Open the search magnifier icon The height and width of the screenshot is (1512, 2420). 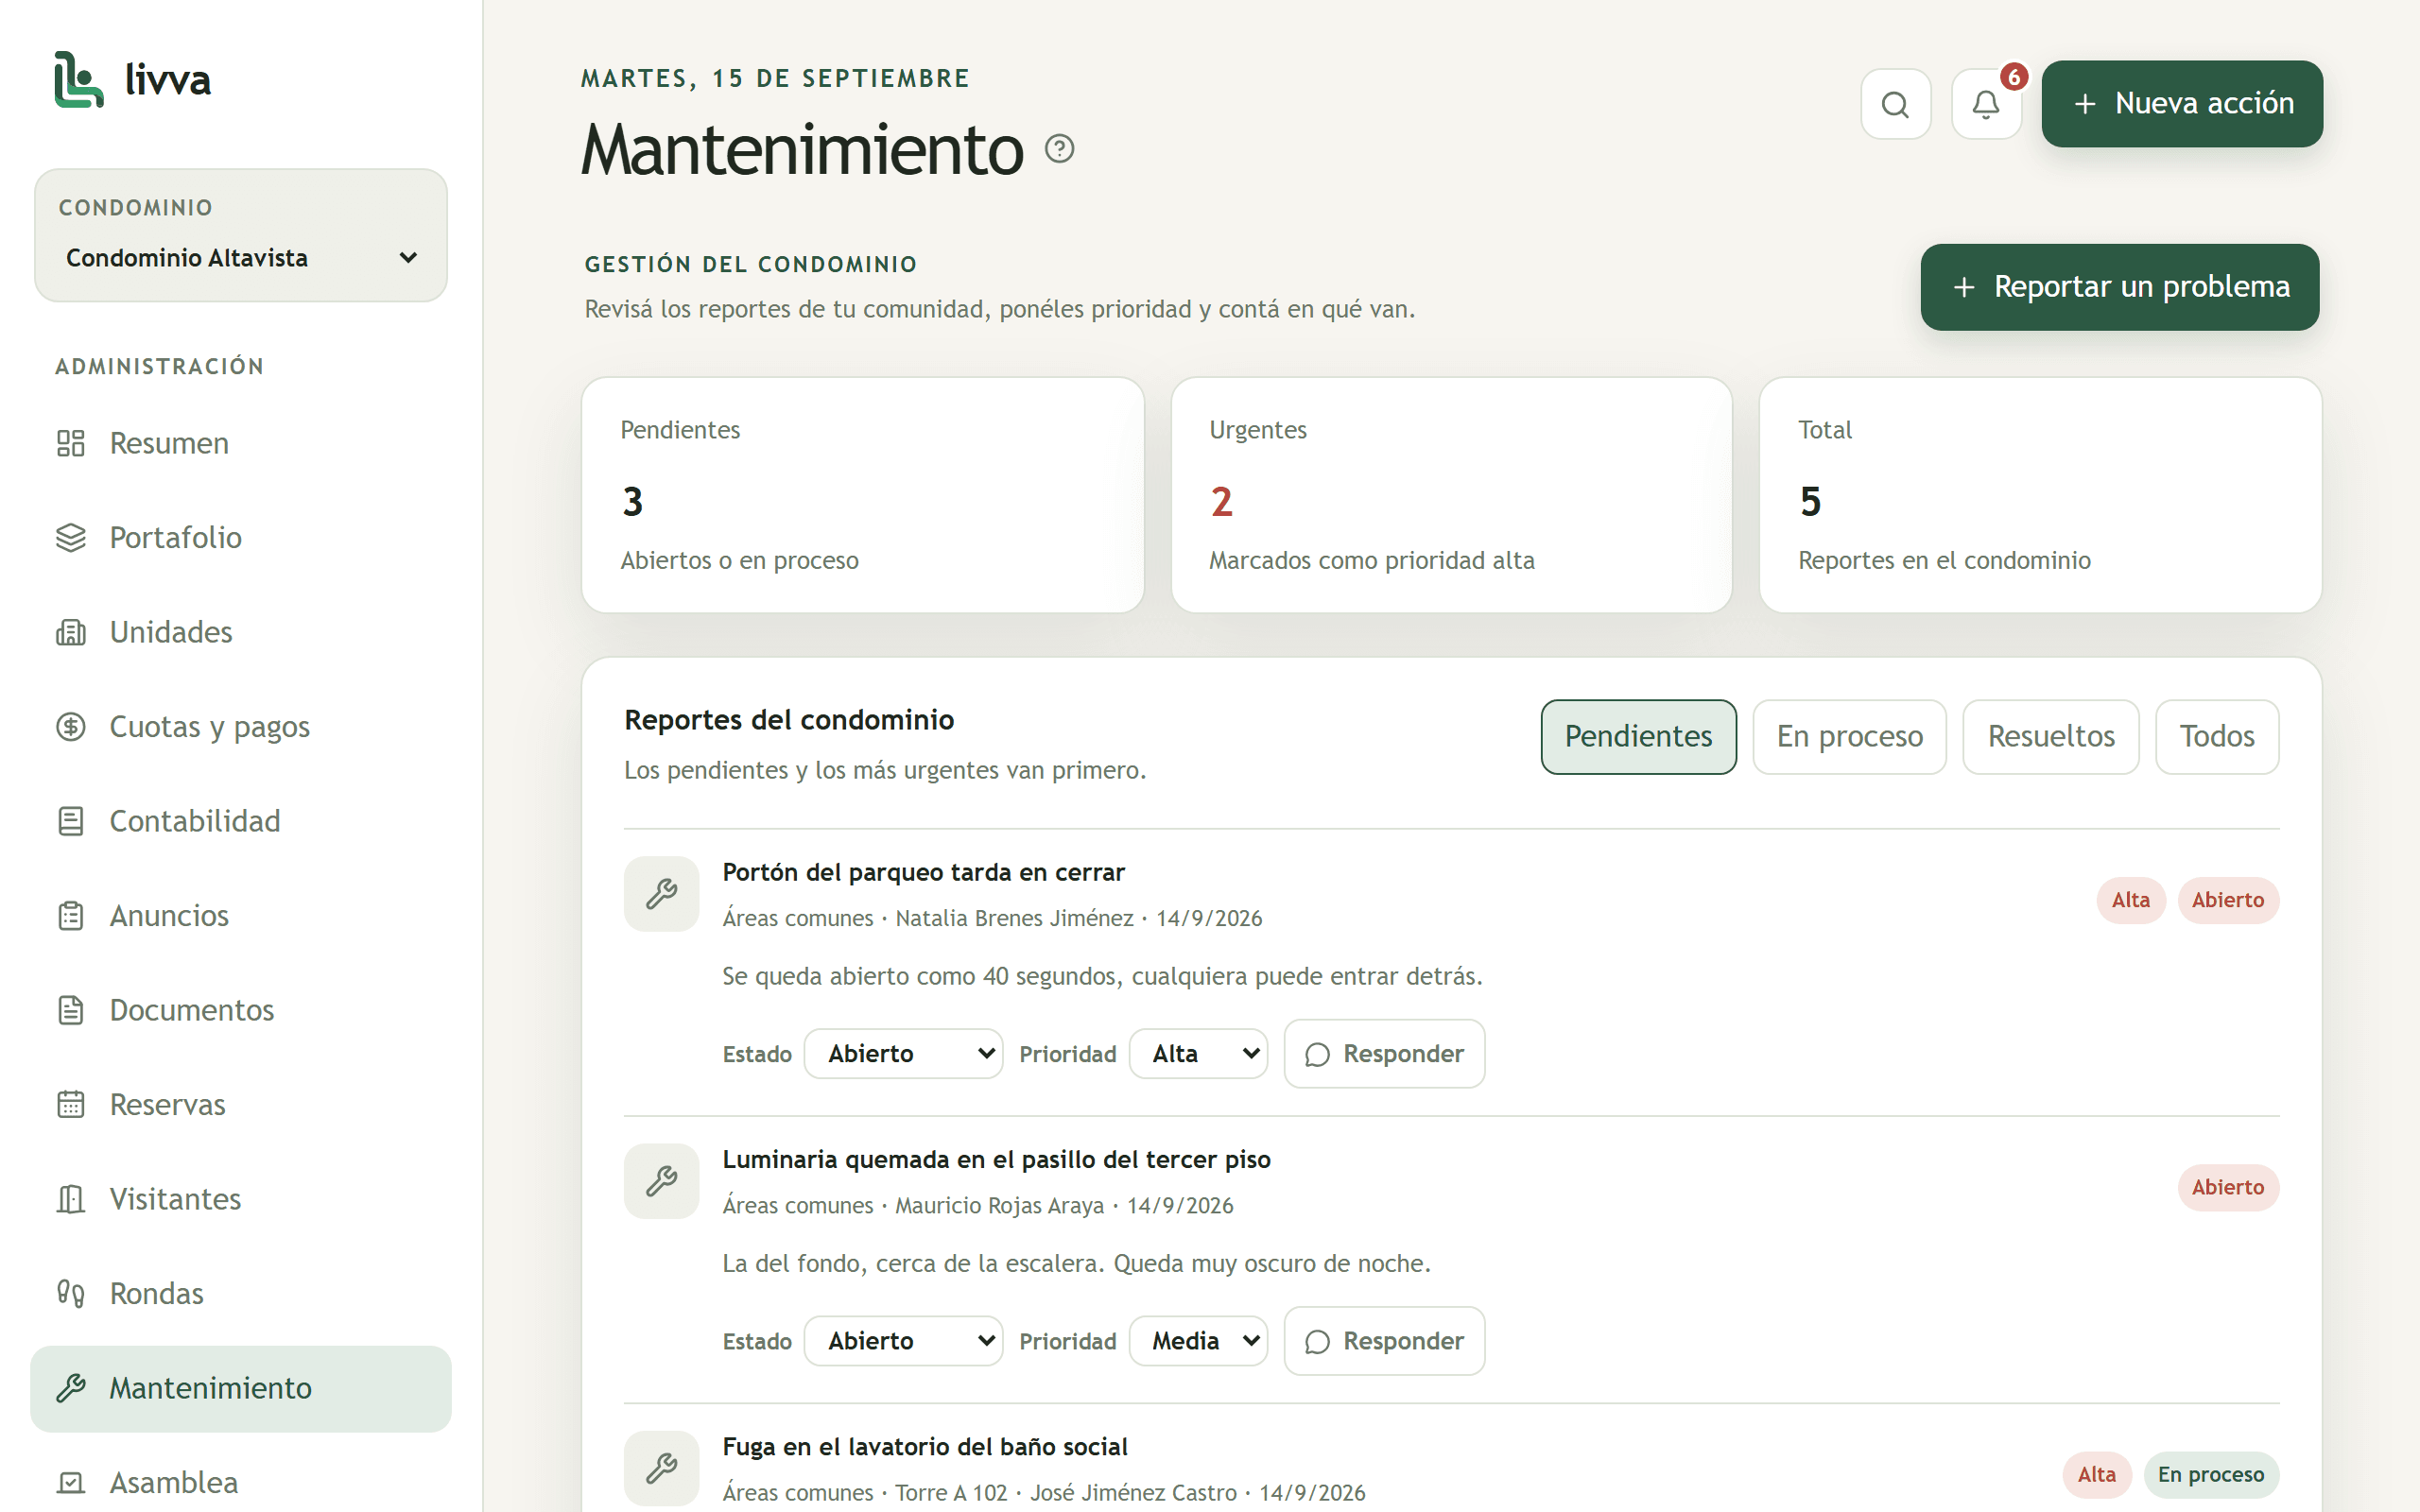coord(1895,104)
